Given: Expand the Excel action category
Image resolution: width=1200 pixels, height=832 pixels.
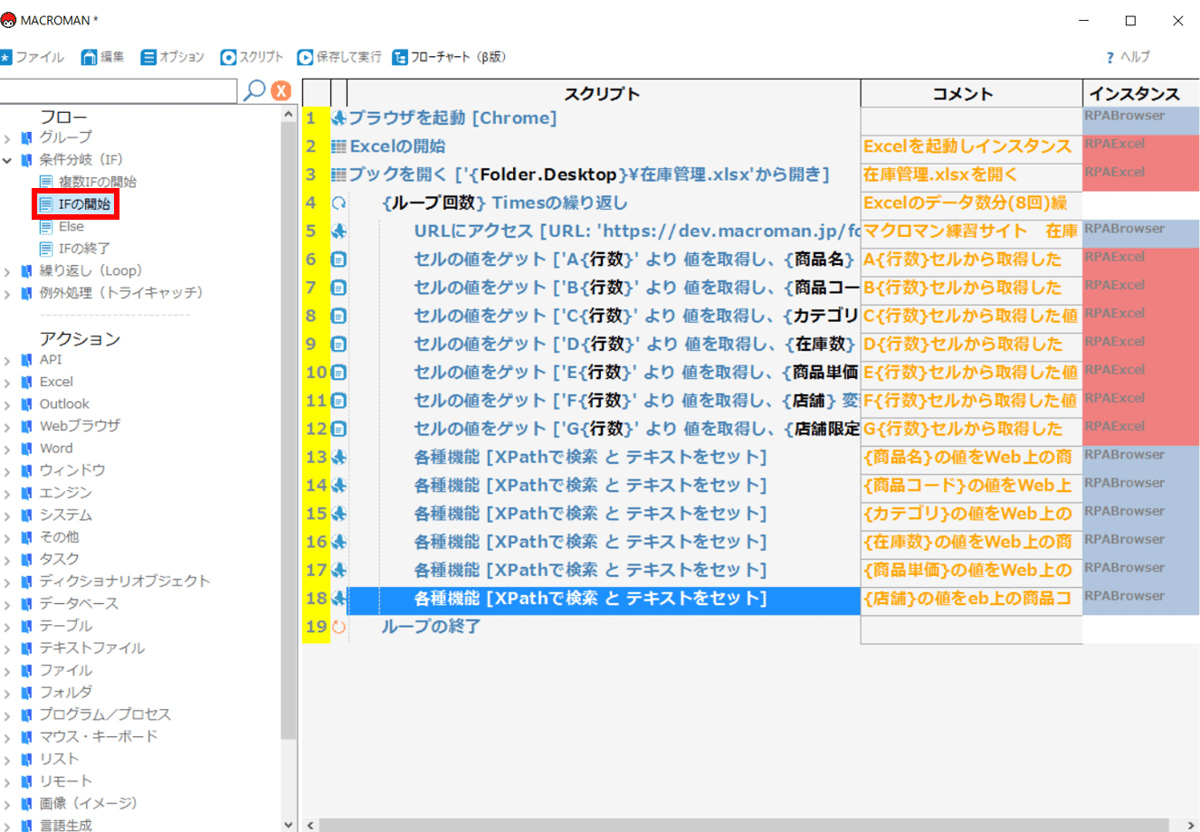Looking at the screenshot, I should [8, 382].
